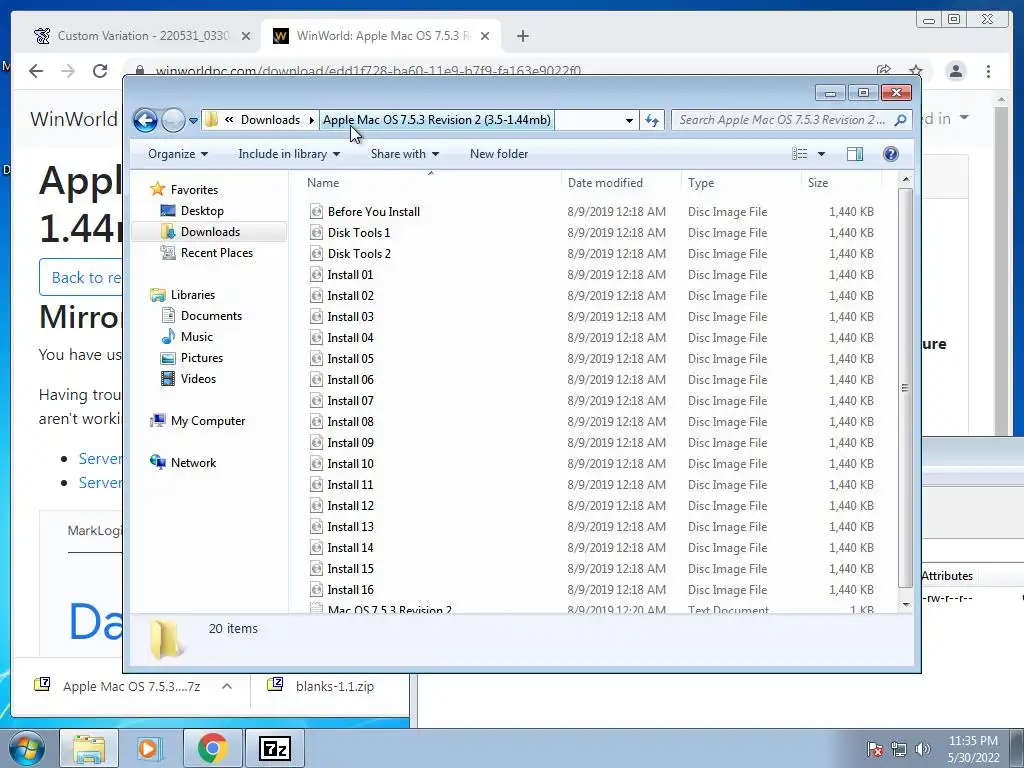Select the Install 02 file name

[x=351, y=296]
